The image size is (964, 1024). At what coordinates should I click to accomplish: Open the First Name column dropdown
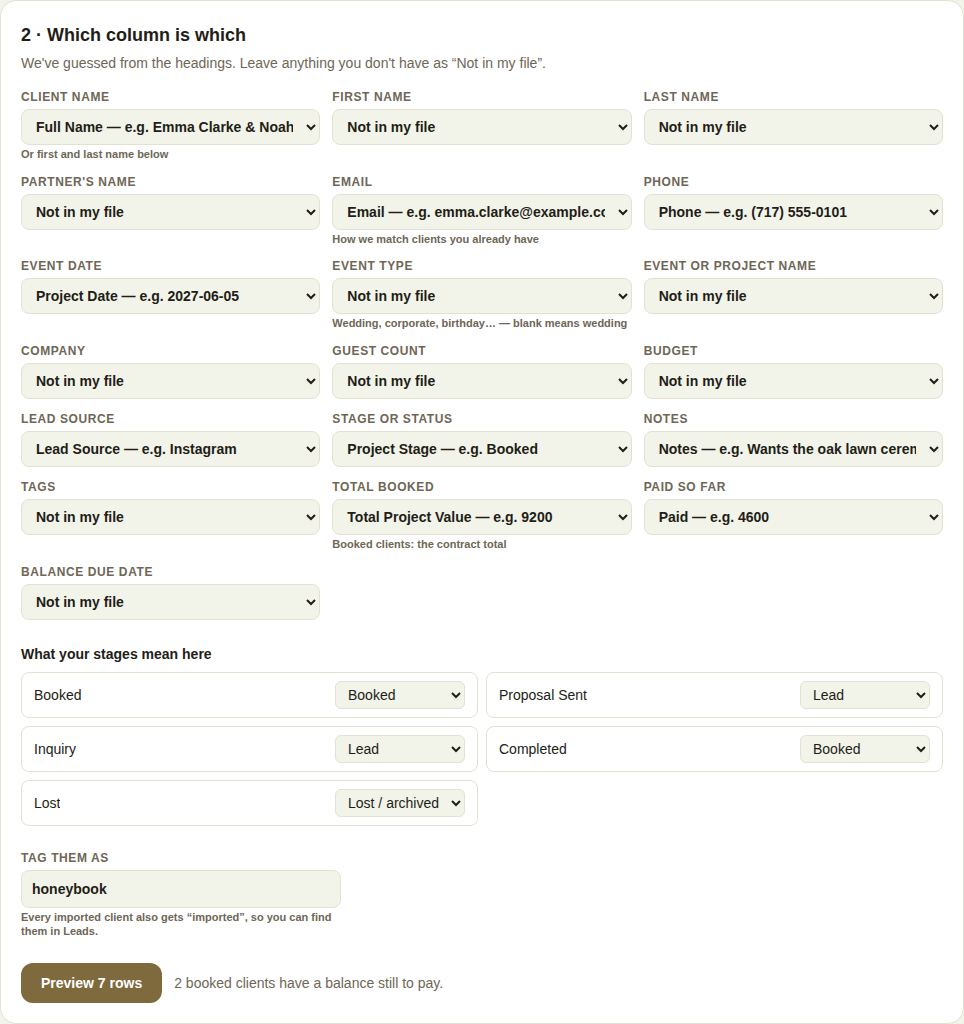click(x=481, y=127)
